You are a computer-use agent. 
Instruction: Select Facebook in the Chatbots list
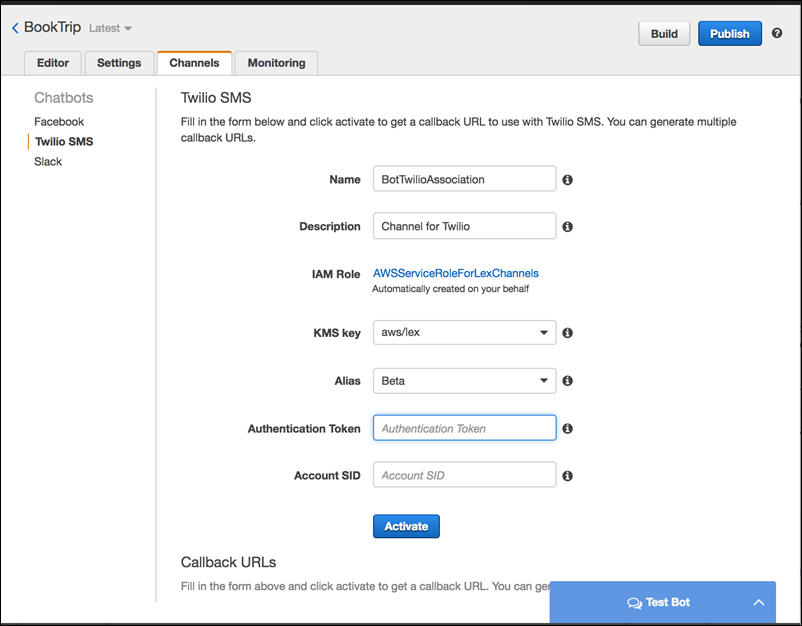pyautogui.click(x=59, y=122)
